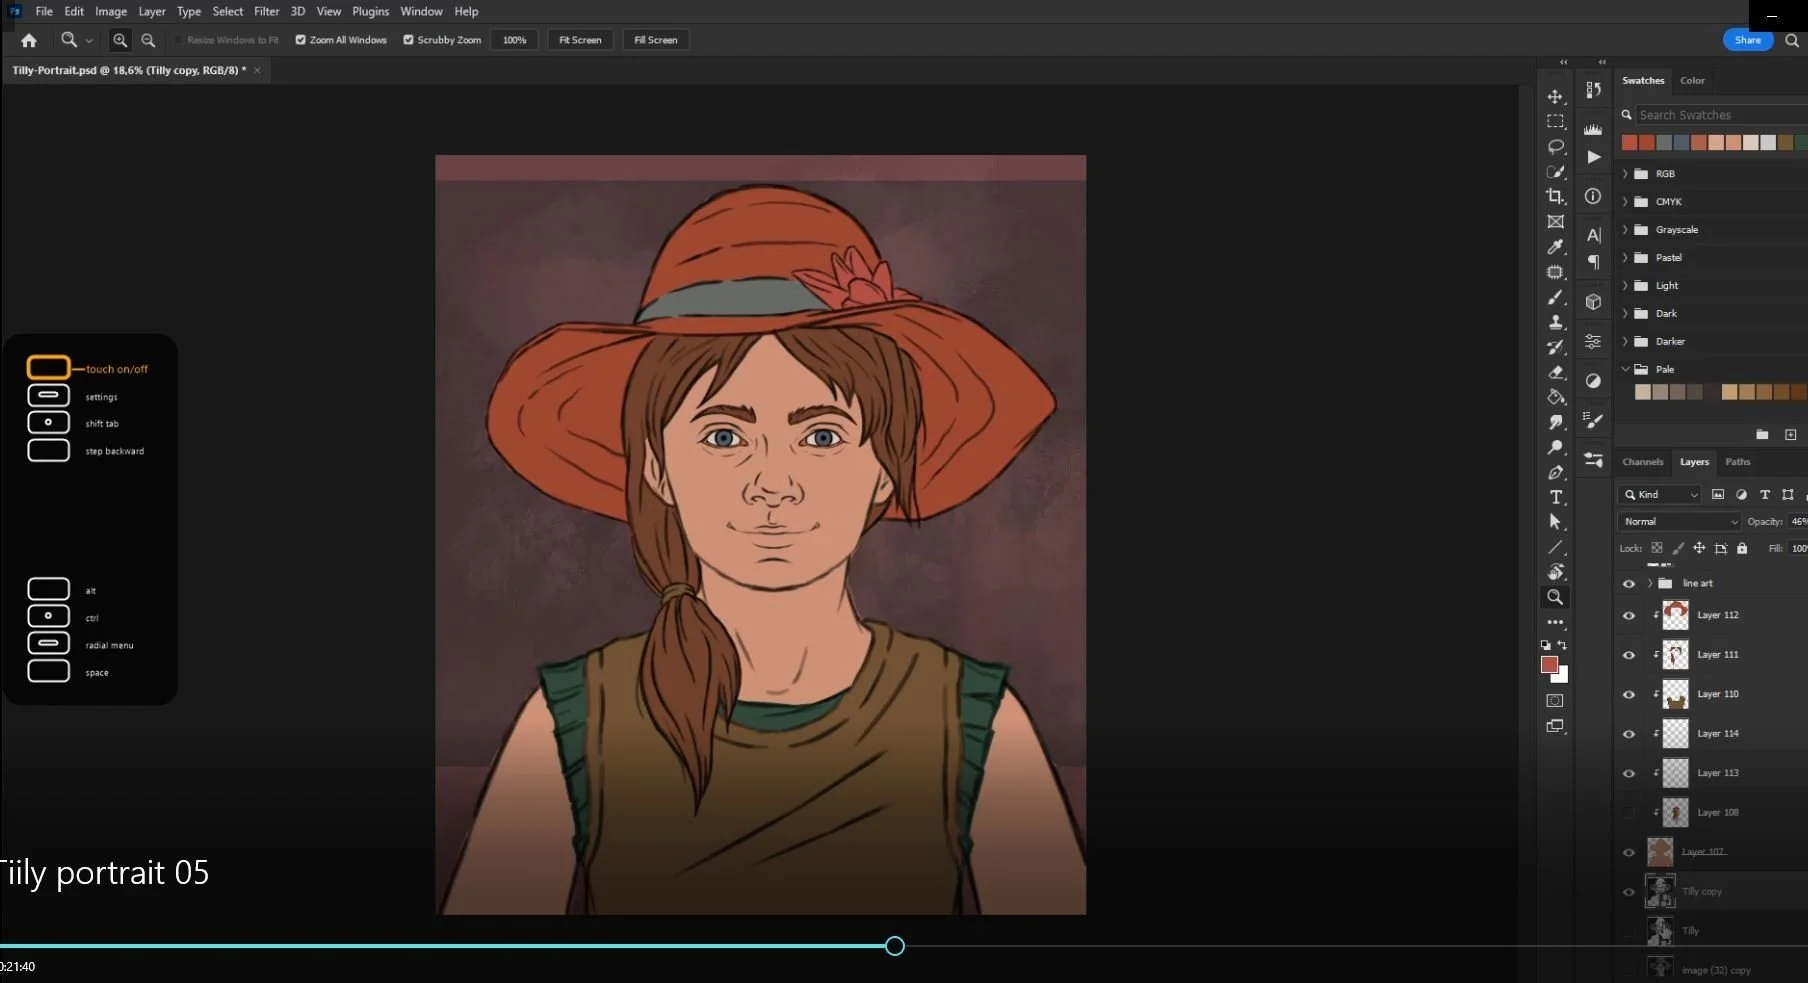Uncheck Zoom All Windows option
This screenshot has height=983, width=1808.
point(300,40)
